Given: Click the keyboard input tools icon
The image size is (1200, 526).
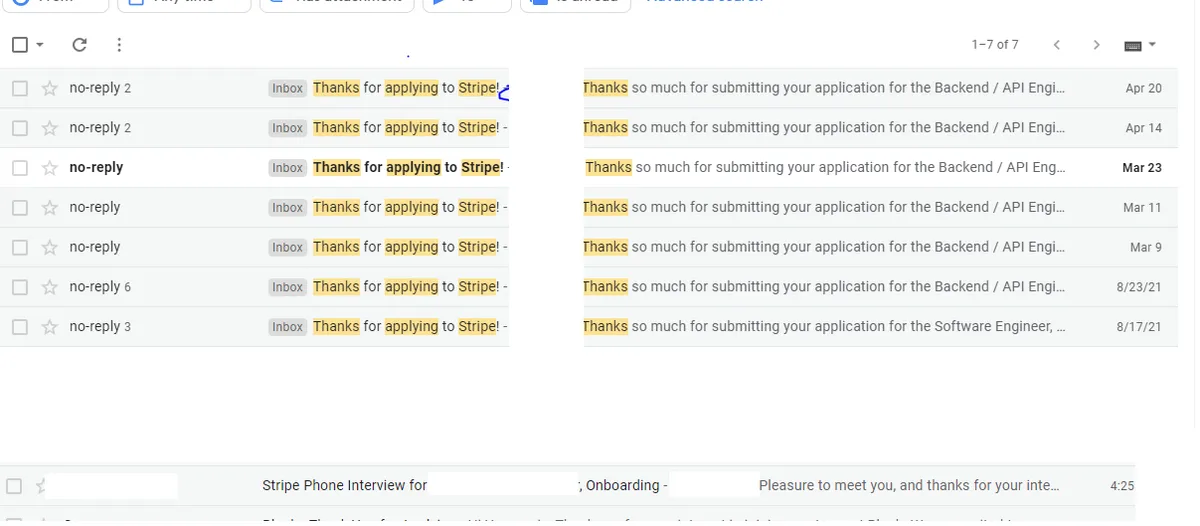Looking at the screenshot, I should click(x=1133, y=45).
